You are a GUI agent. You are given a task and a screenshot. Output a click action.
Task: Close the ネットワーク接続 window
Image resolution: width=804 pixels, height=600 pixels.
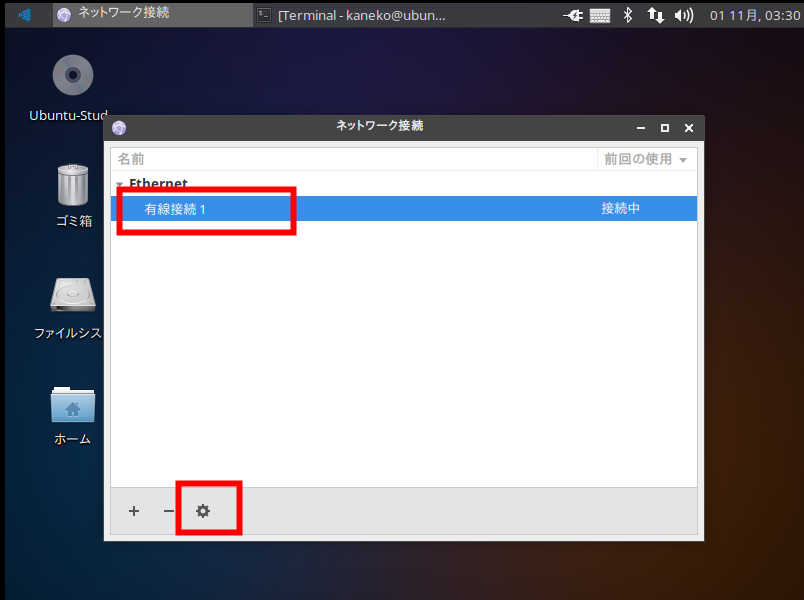pos(689,128)
